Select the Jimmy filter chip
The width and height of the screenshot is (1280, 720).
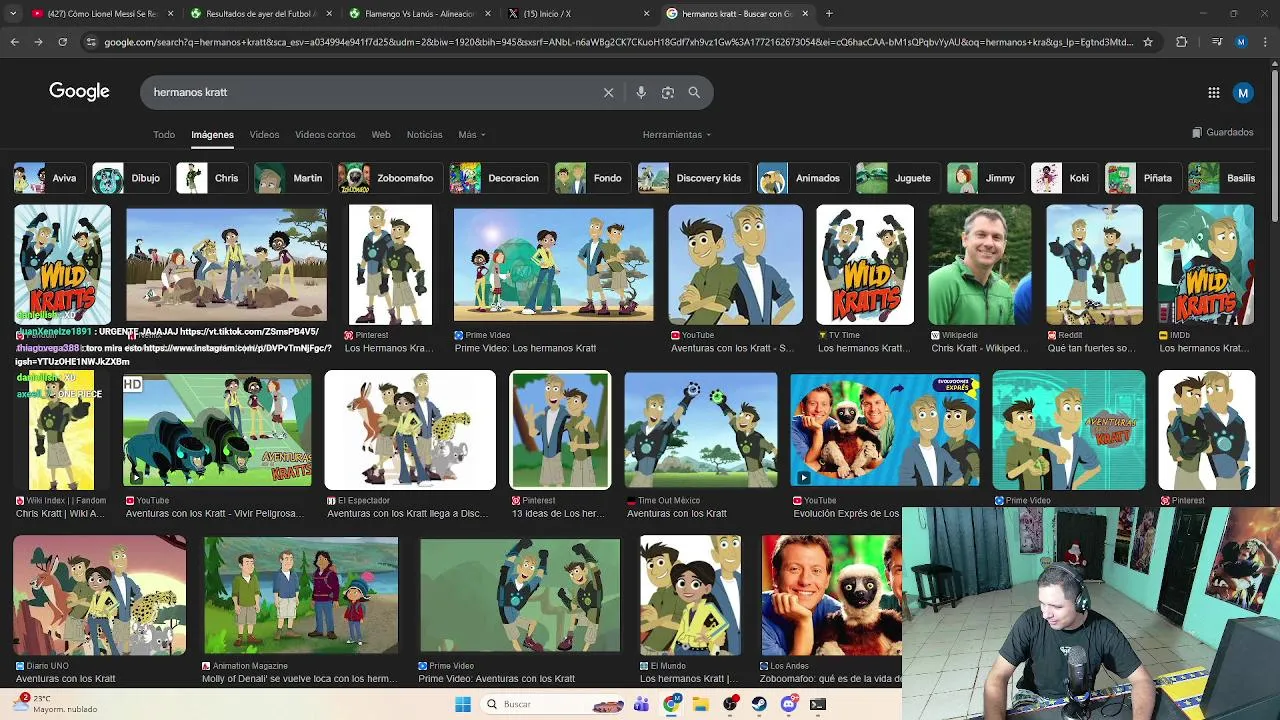(x=984, y=178)
